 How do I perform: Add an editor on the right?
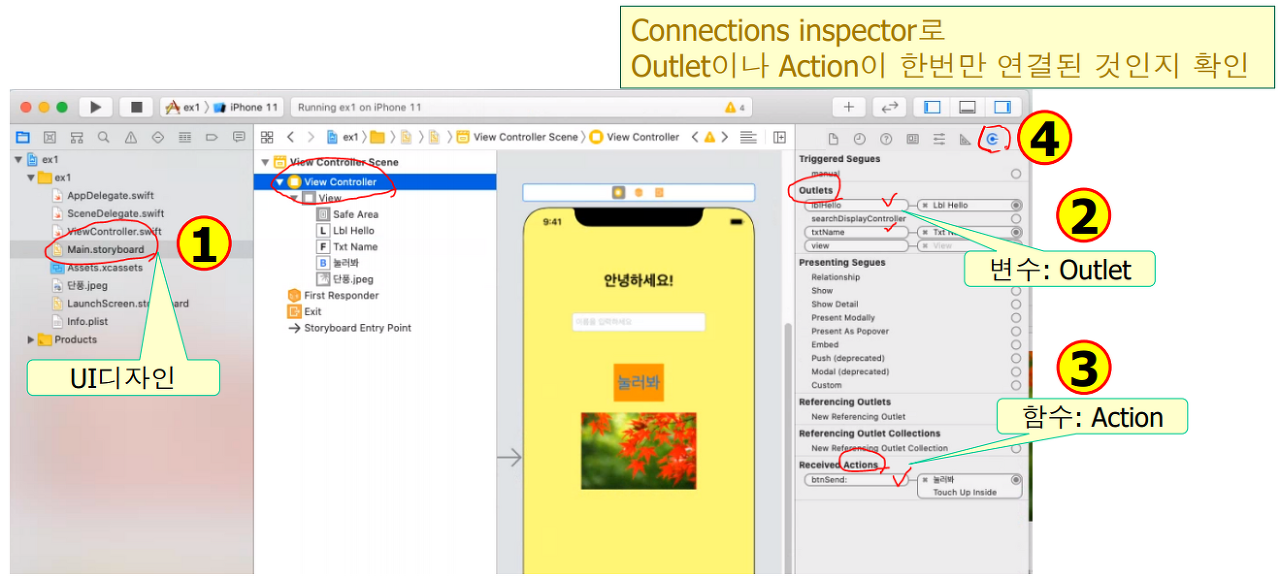point(780,137)
